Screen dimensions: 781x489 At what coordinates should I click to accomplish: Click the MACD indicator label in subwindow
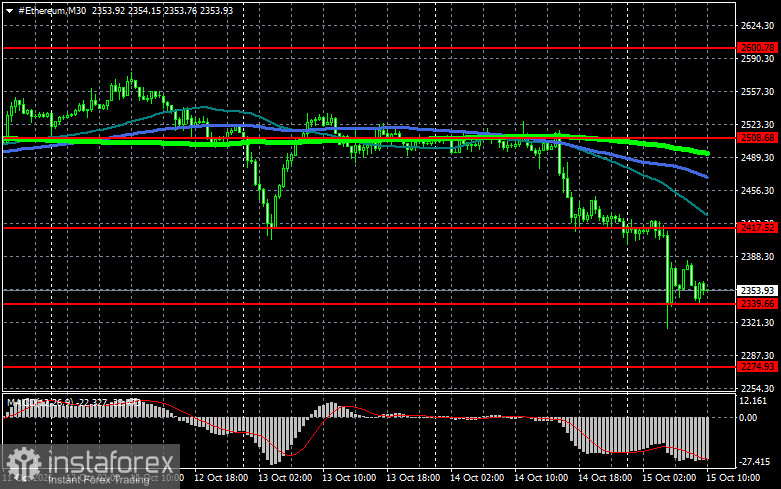tap(74, 401)
